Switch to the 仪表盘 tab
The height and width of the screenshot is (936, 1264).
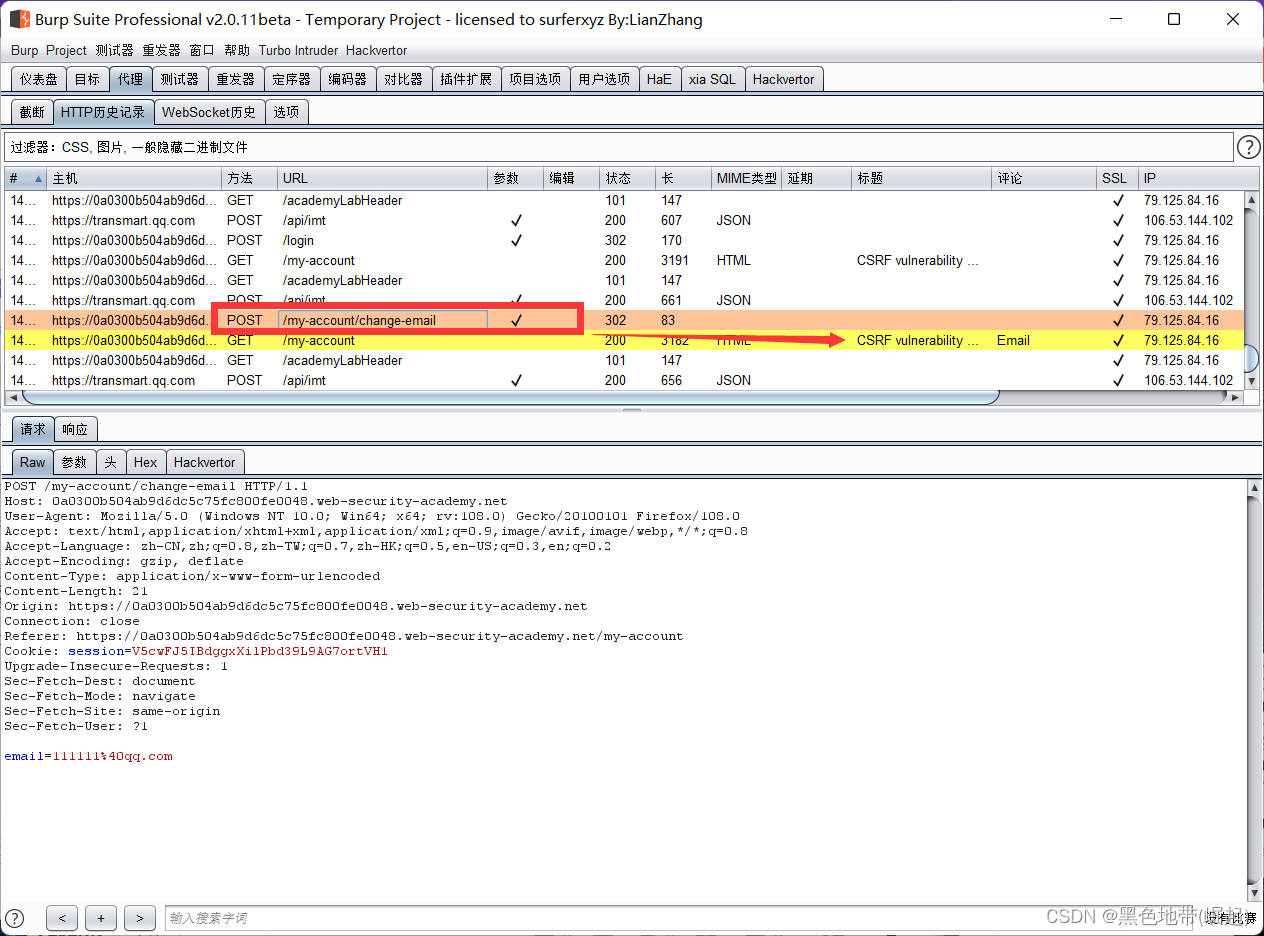point(39,79)
